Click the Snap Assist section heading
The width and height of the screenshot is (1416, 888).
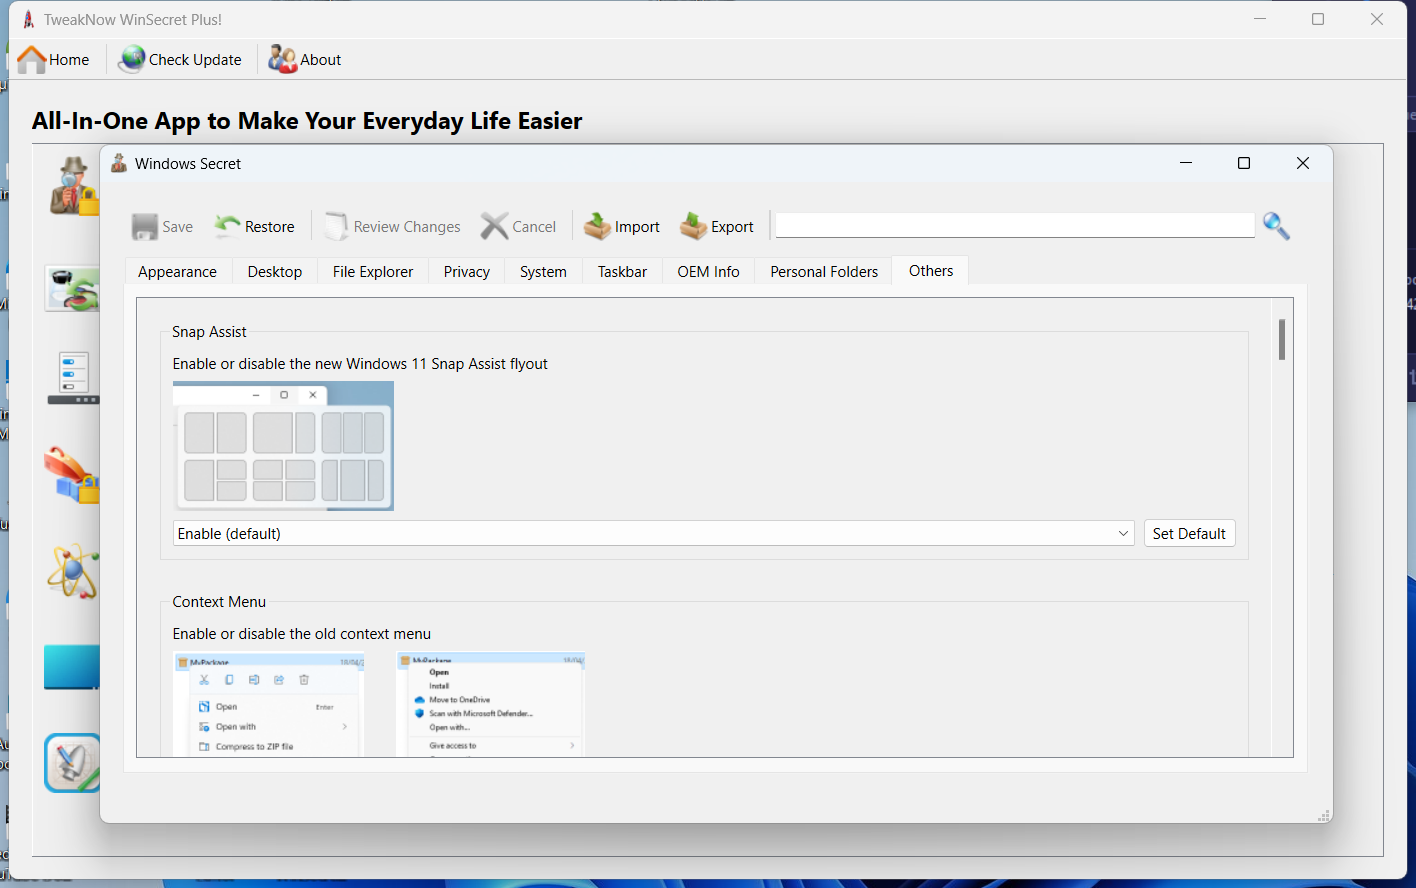(x=209, y=332)
